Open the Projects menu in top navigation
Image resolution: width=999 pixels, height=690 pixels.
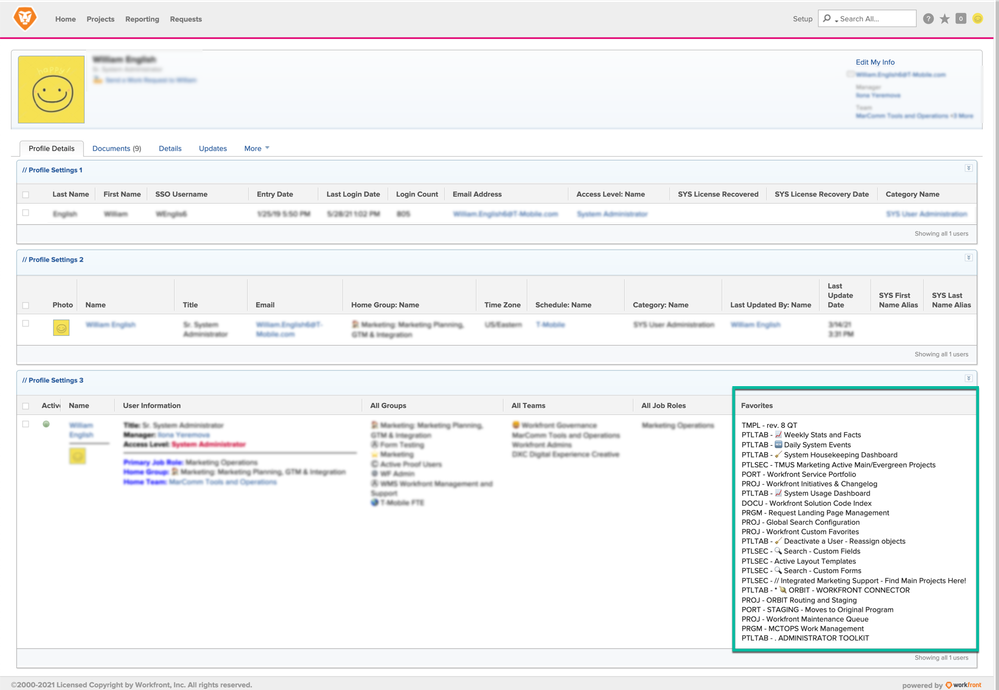tap(100, 19)
